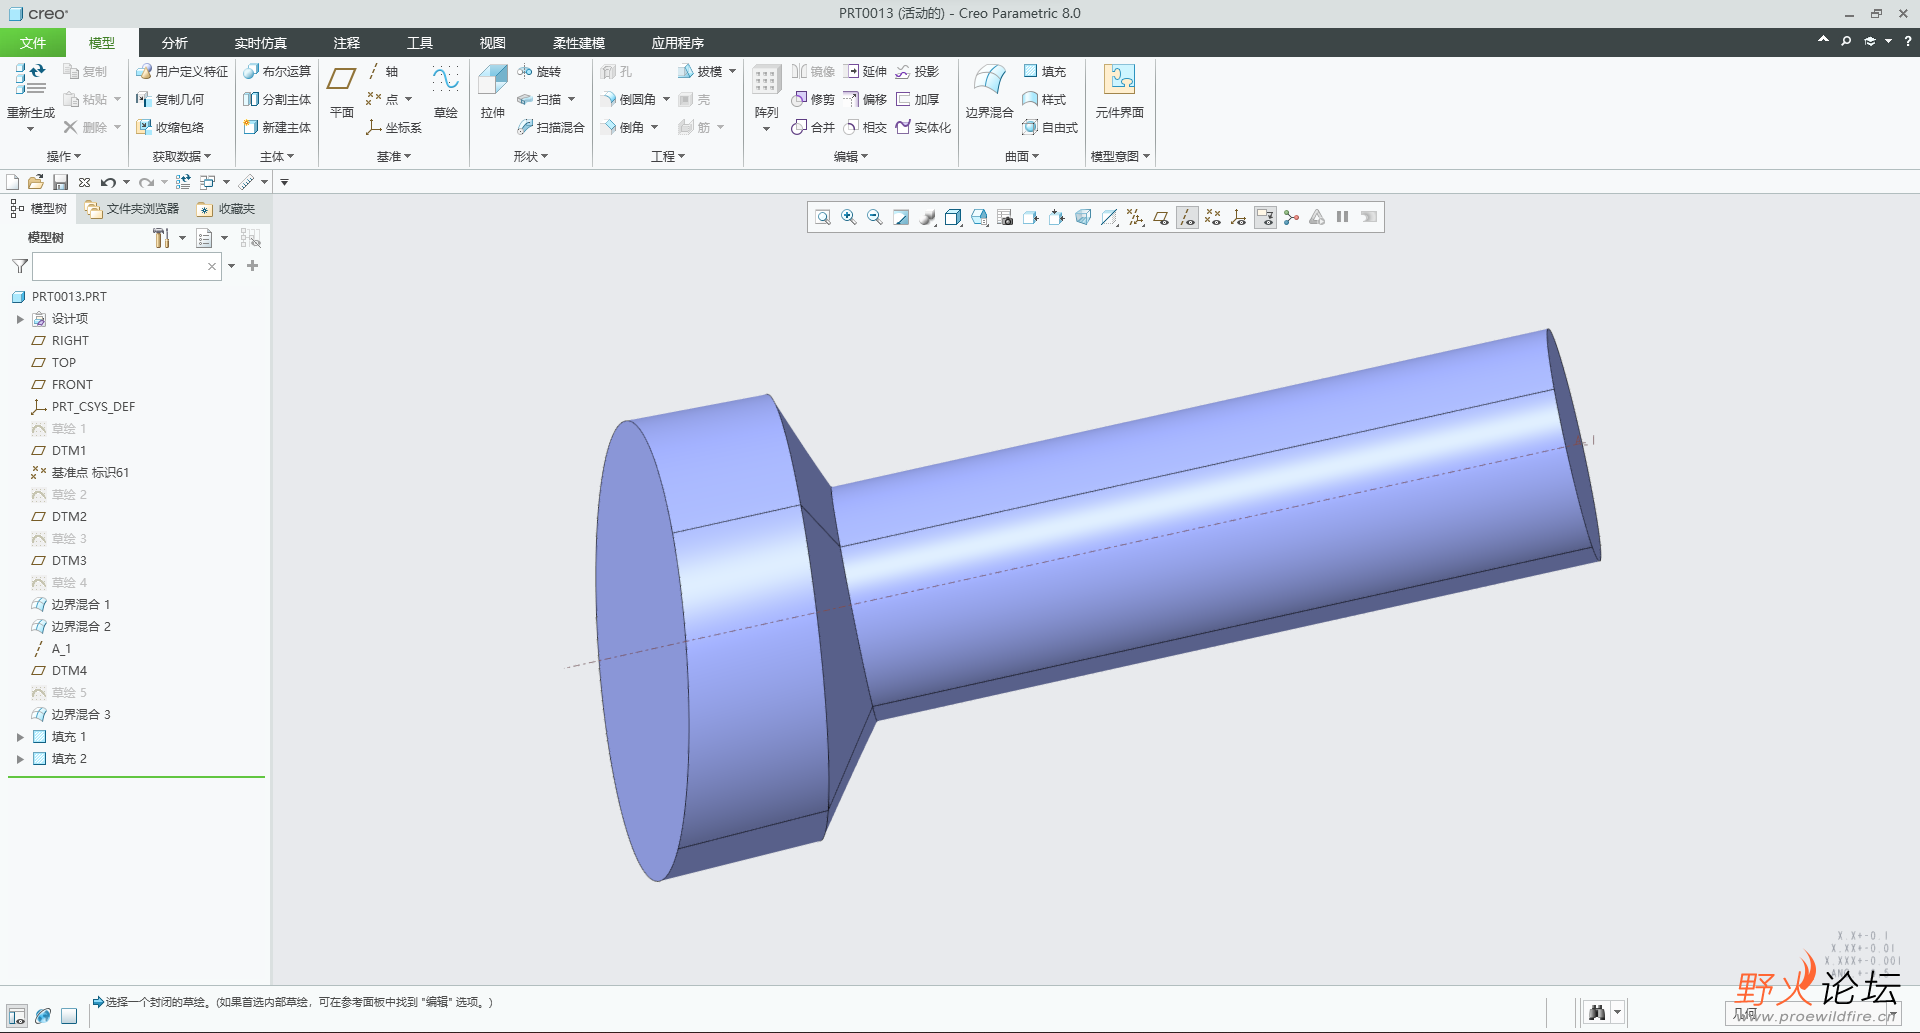The height and width of the screenshot is (1033, 1920).
Task: Open the display style shaded sphere icon
Action: 927,218
